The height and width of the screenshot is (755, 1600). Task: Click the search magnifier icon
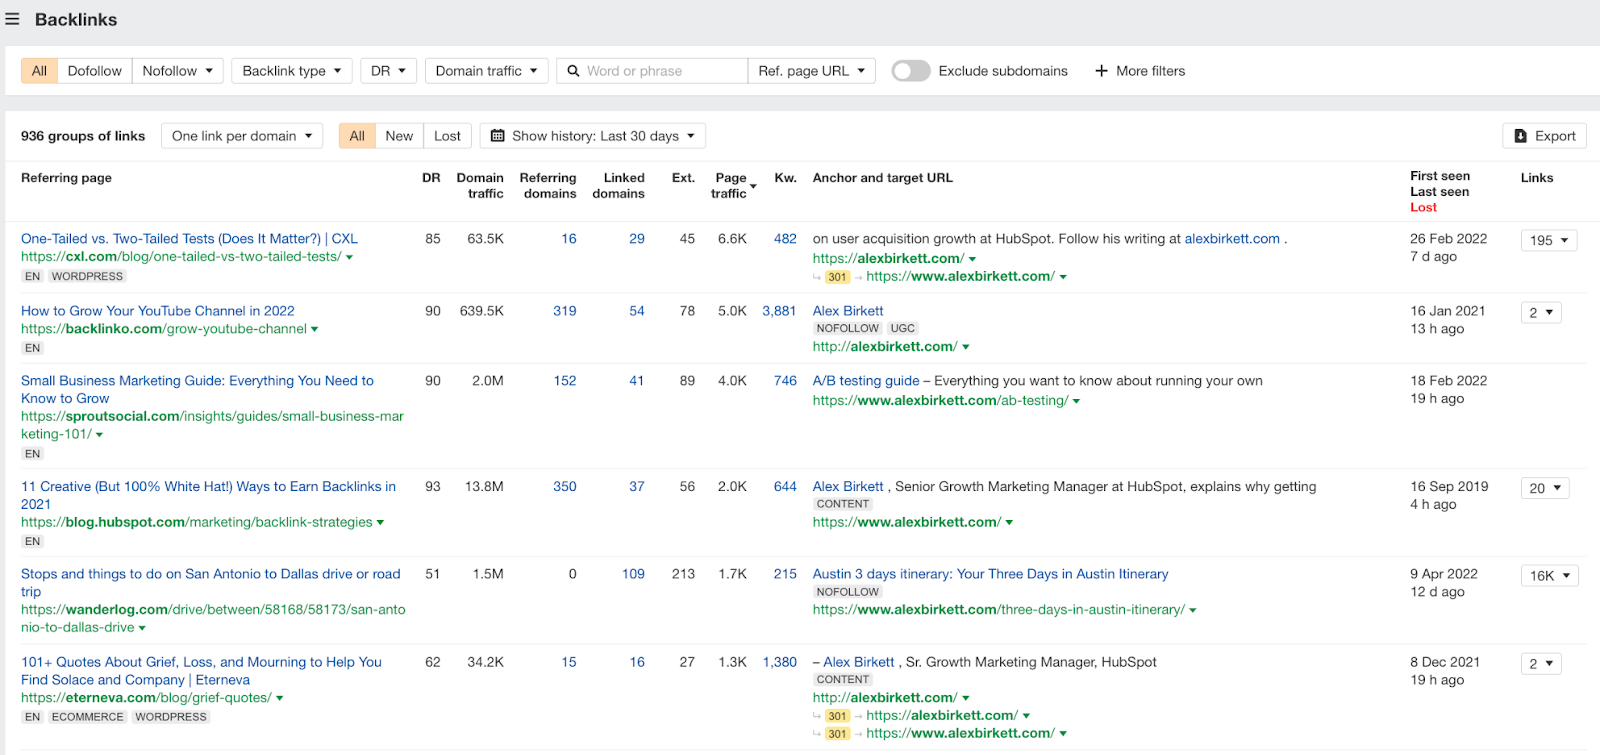pos(573,71)
